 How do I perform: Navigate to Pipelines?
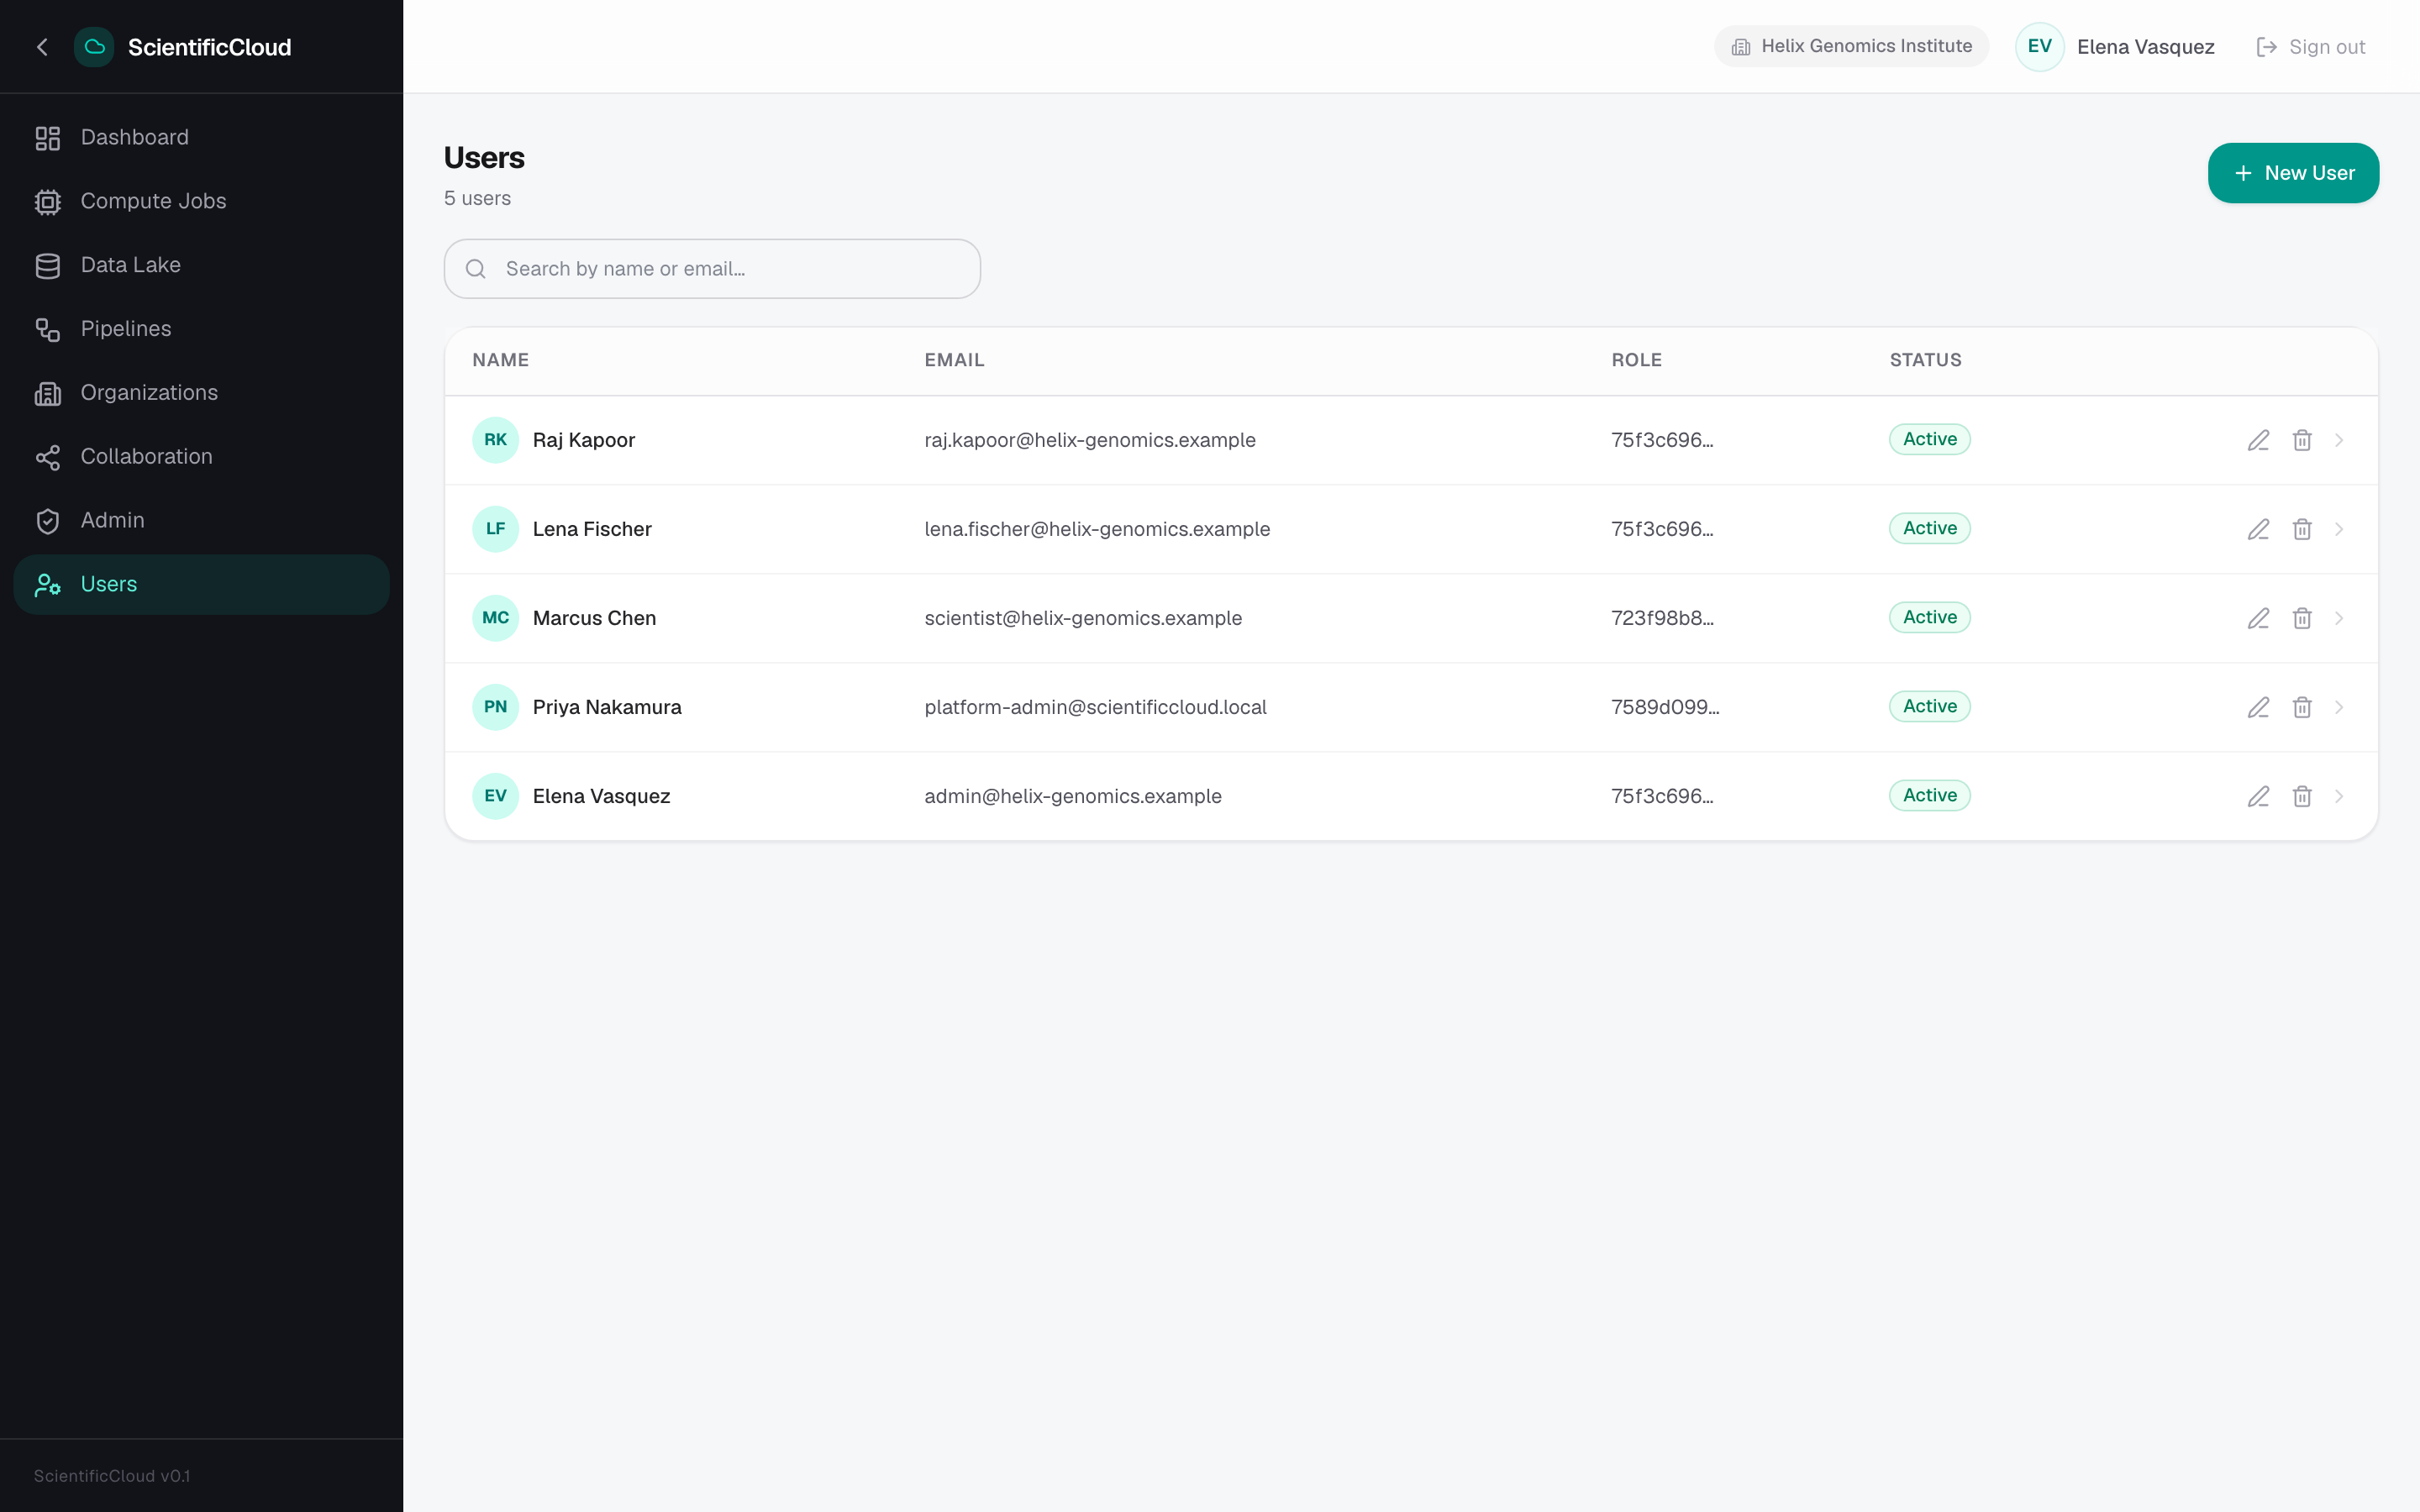(x=201, y=329)
